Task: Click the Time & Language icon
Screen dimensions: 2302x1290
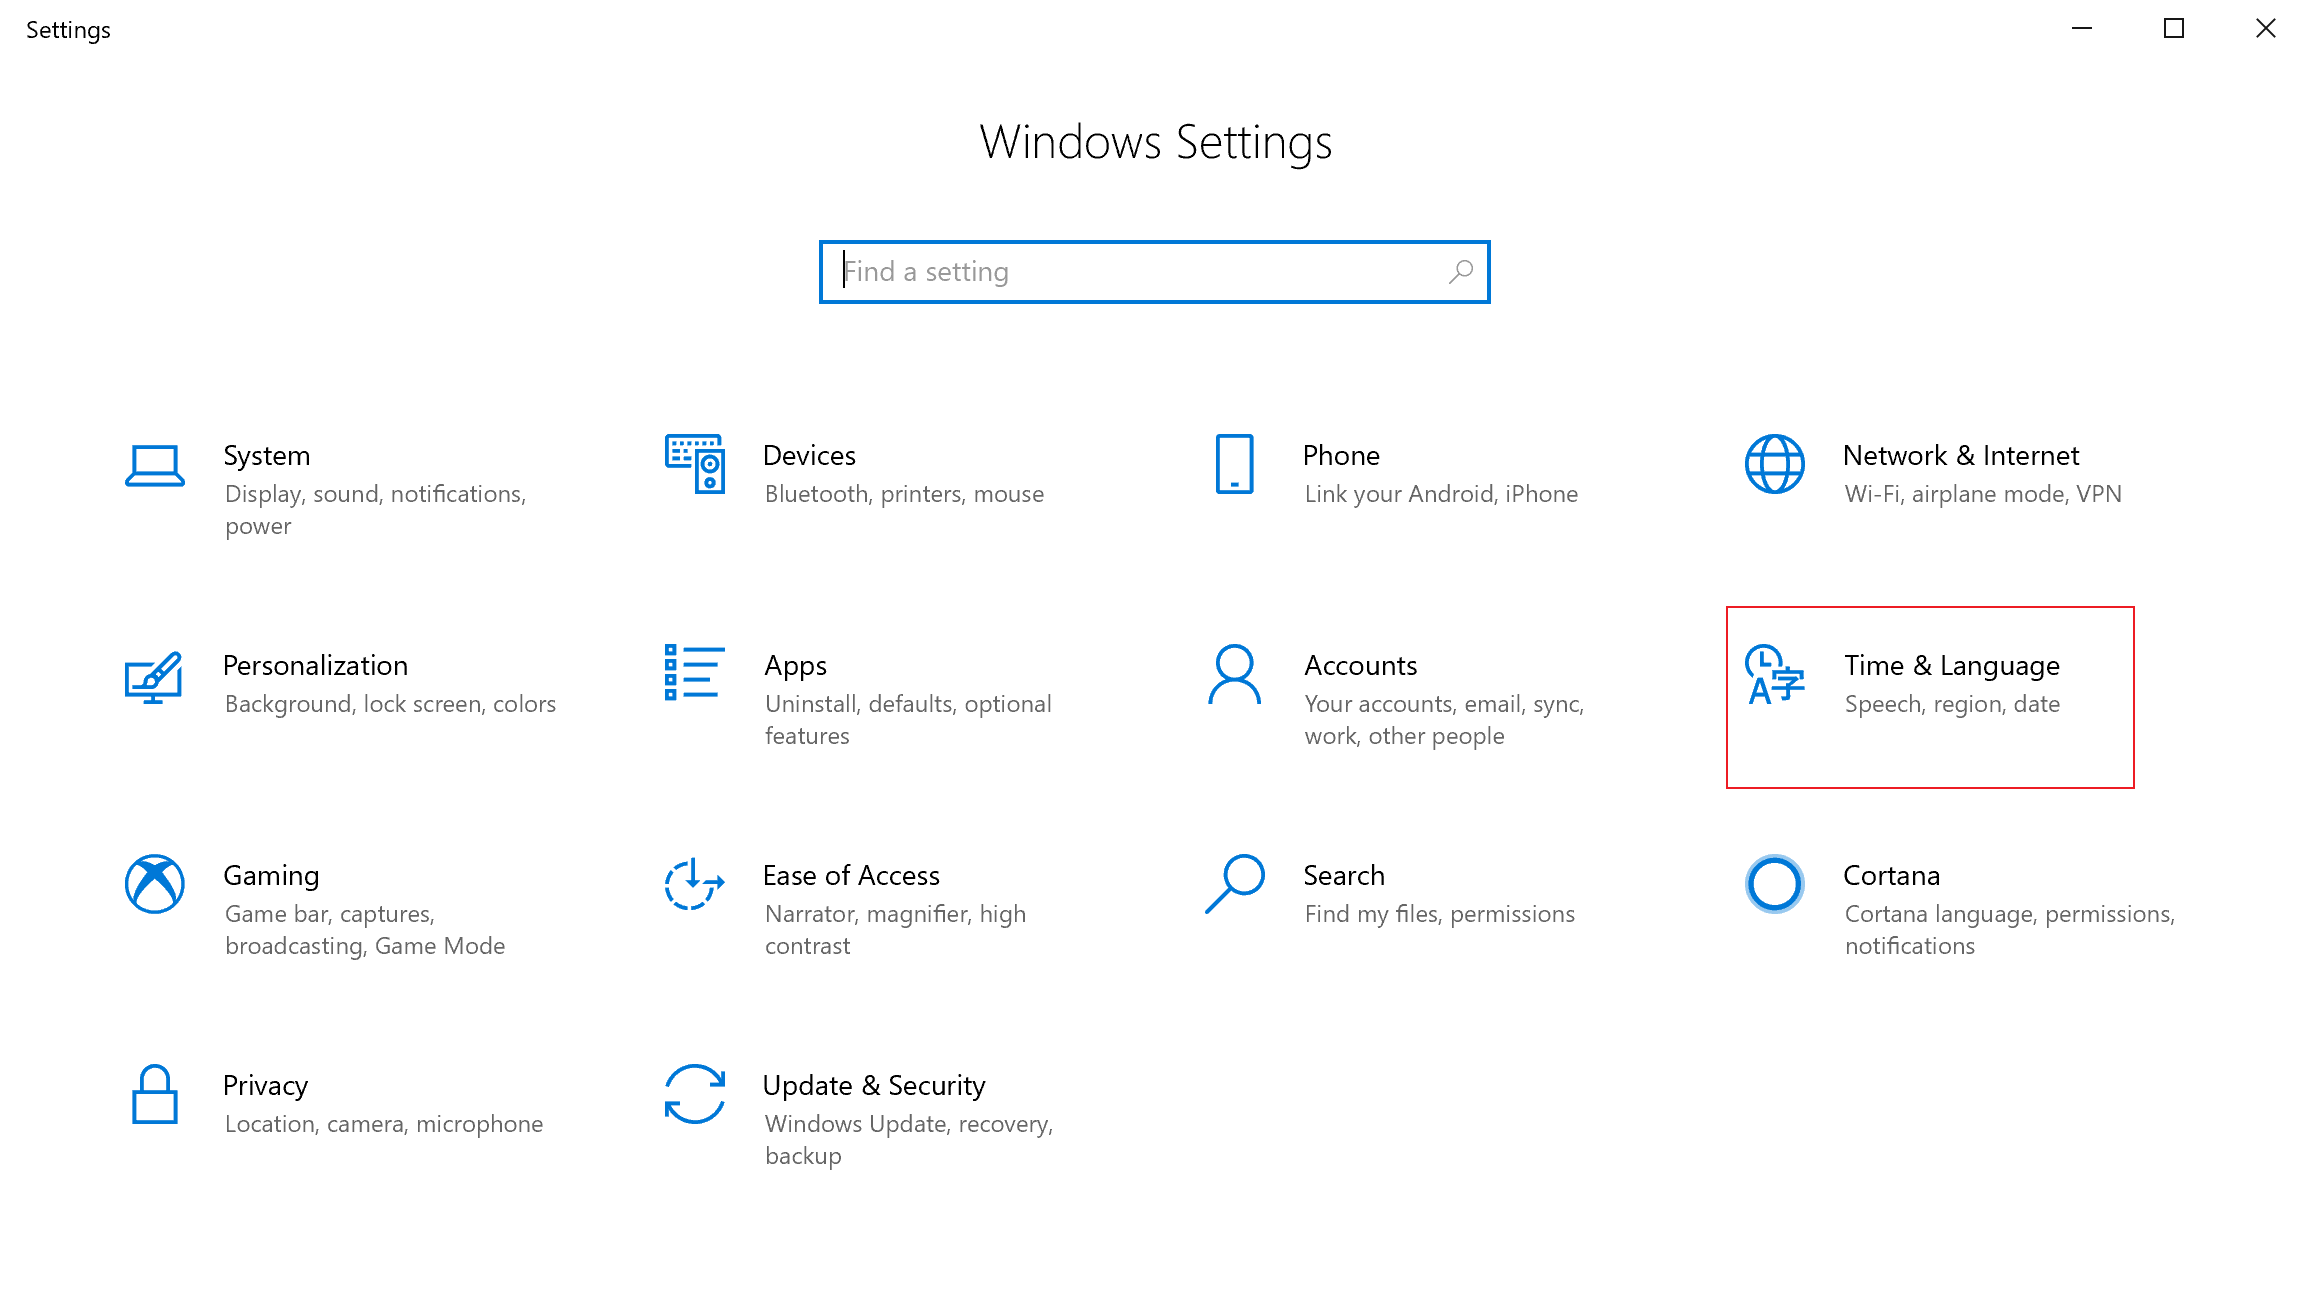Action: 1774,675
